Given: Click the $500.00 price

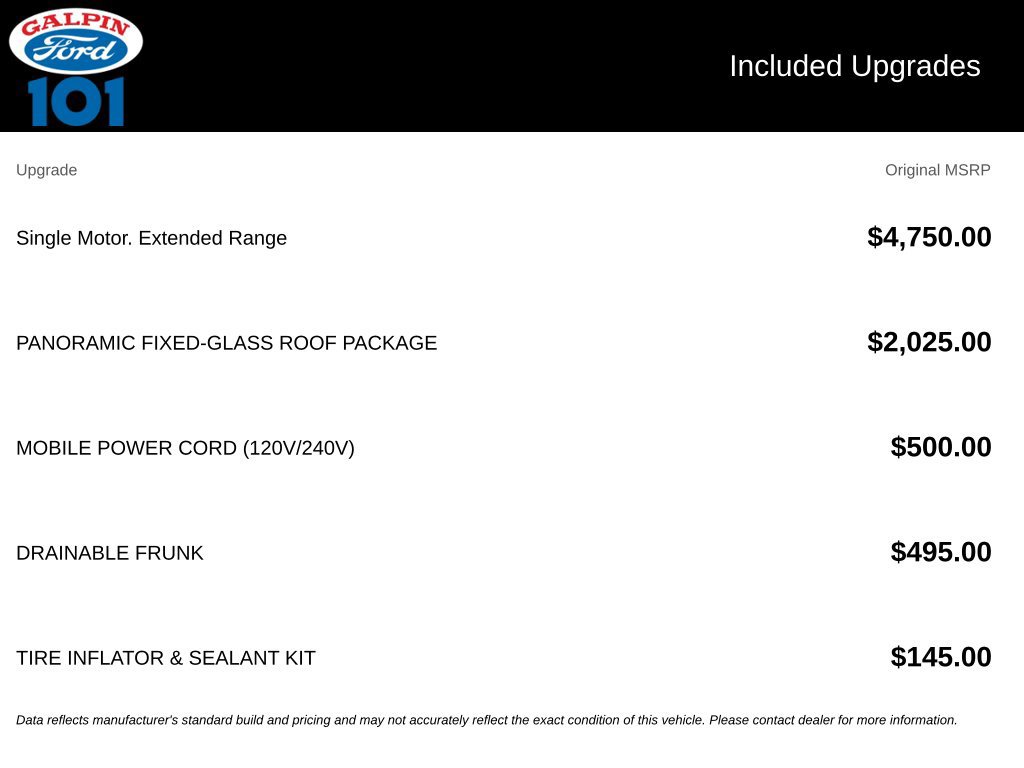Looking at the screenshot, I should point(941,447).
